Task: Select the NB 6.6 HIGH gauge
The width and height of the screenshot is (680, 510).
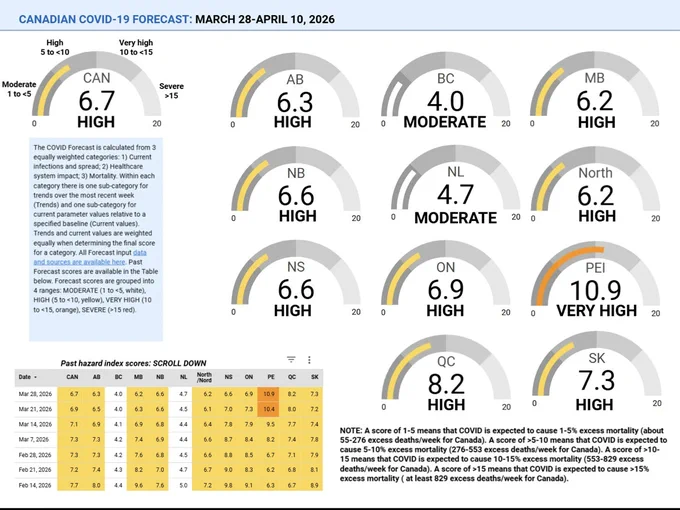Action: (296, 185)
